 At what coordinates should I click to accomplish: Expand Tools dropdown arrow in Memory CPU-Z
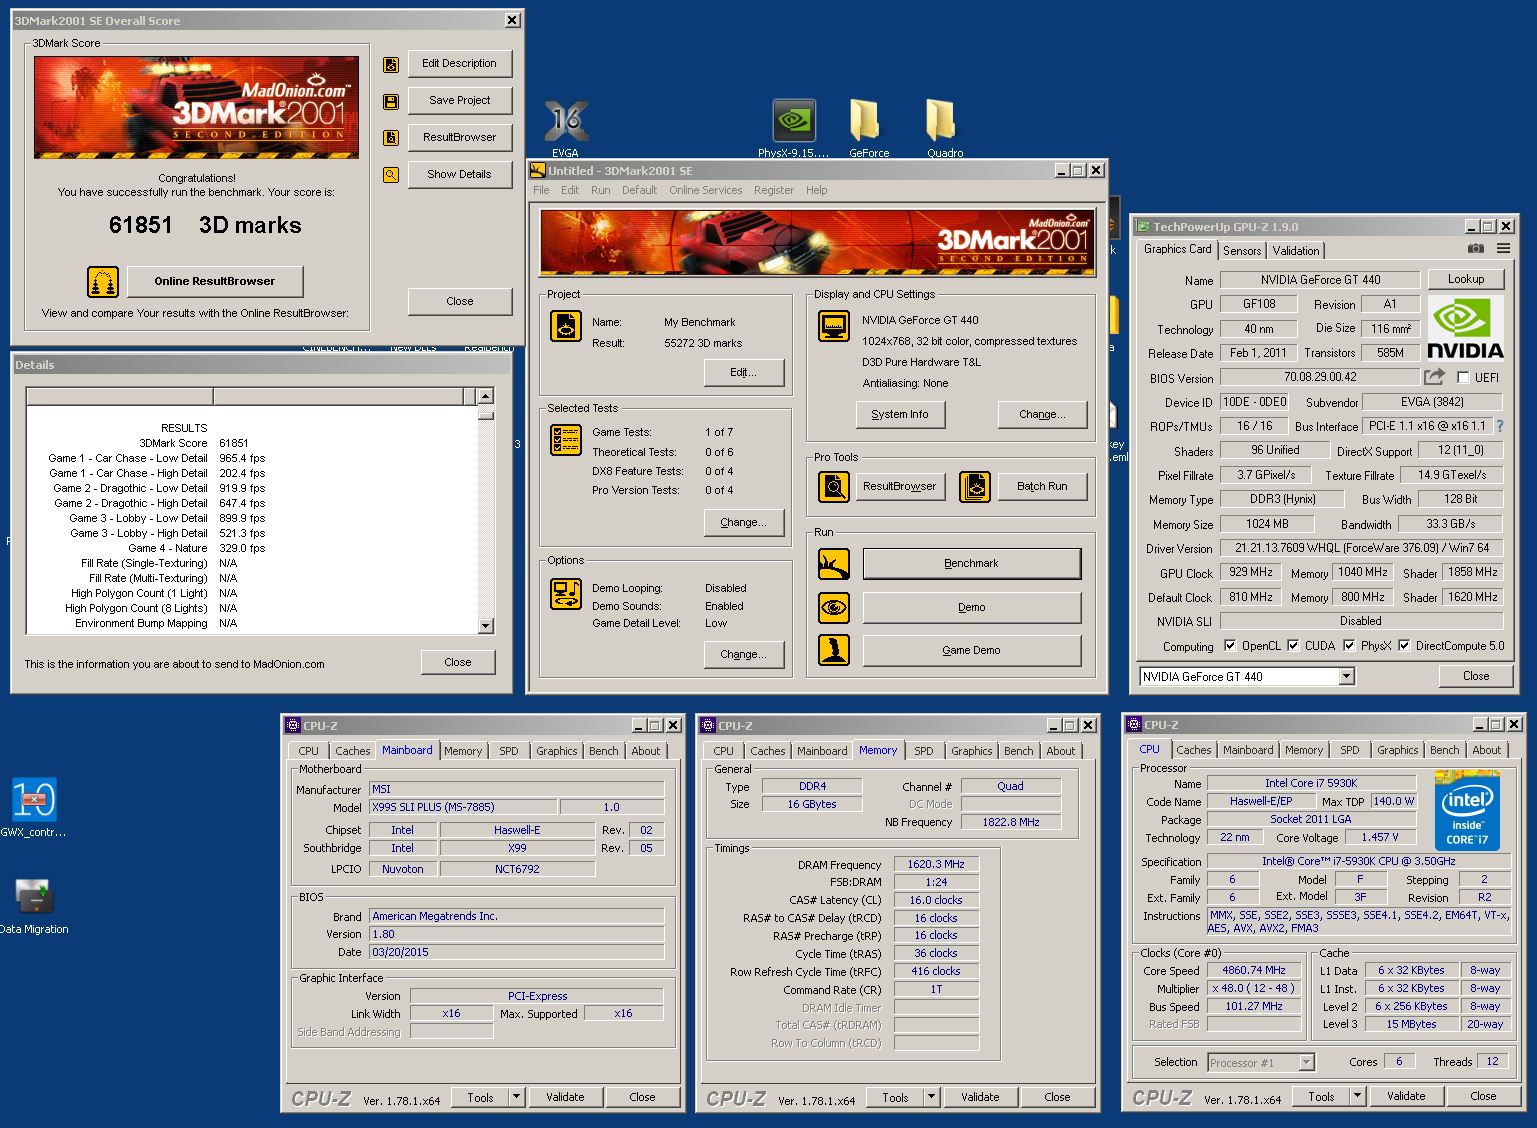click(932, 1097)
